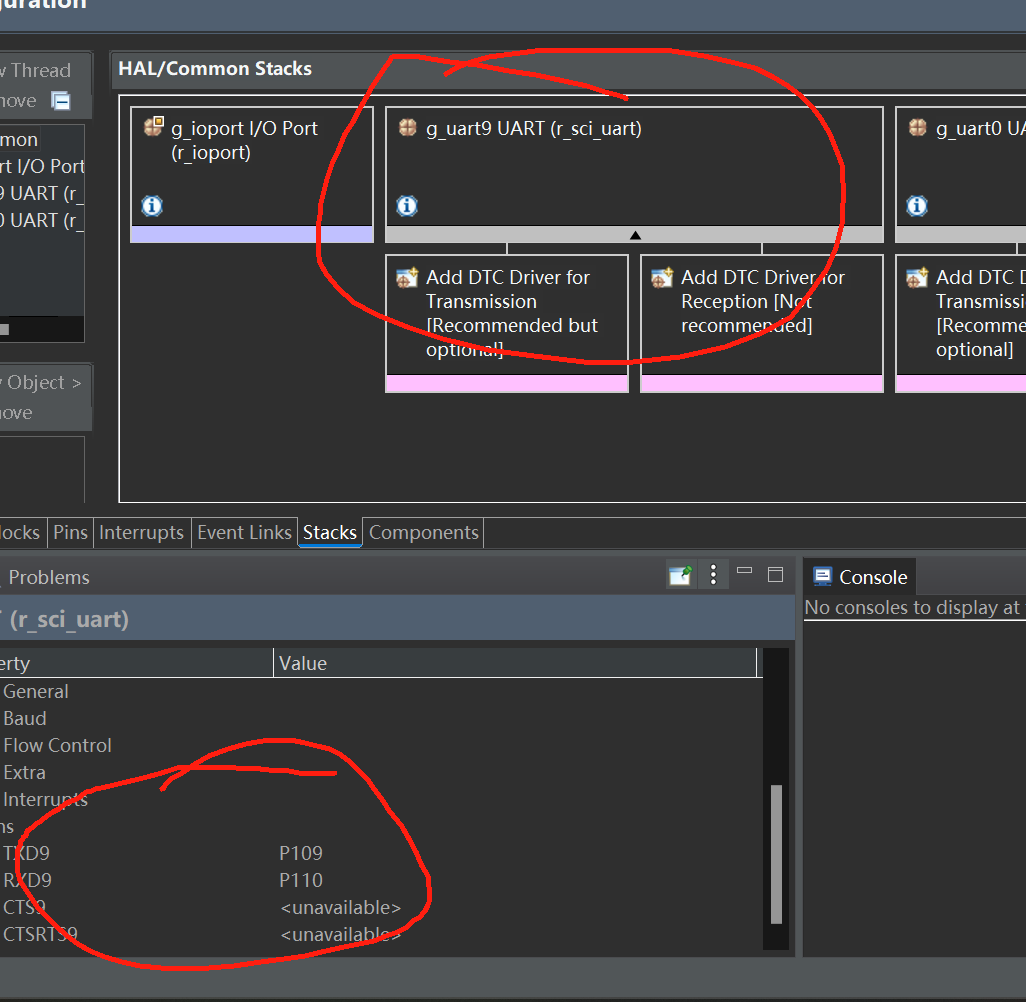Viewport: 1026px width, 1002px height.
Task: Expand the General property group
Action: (x=36, y=692)
